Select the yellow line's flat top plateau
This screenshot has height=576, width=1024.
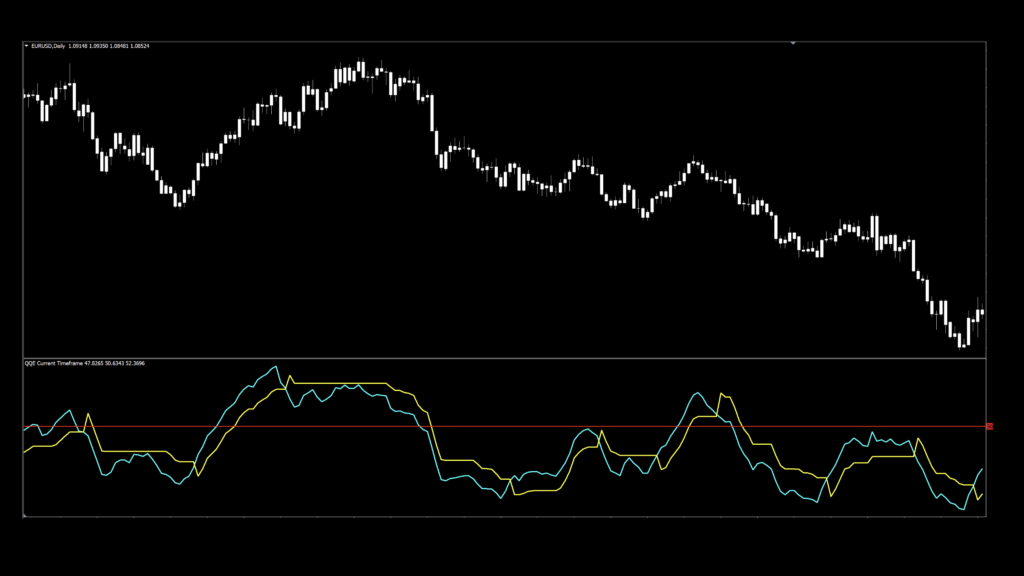(340, 383)
